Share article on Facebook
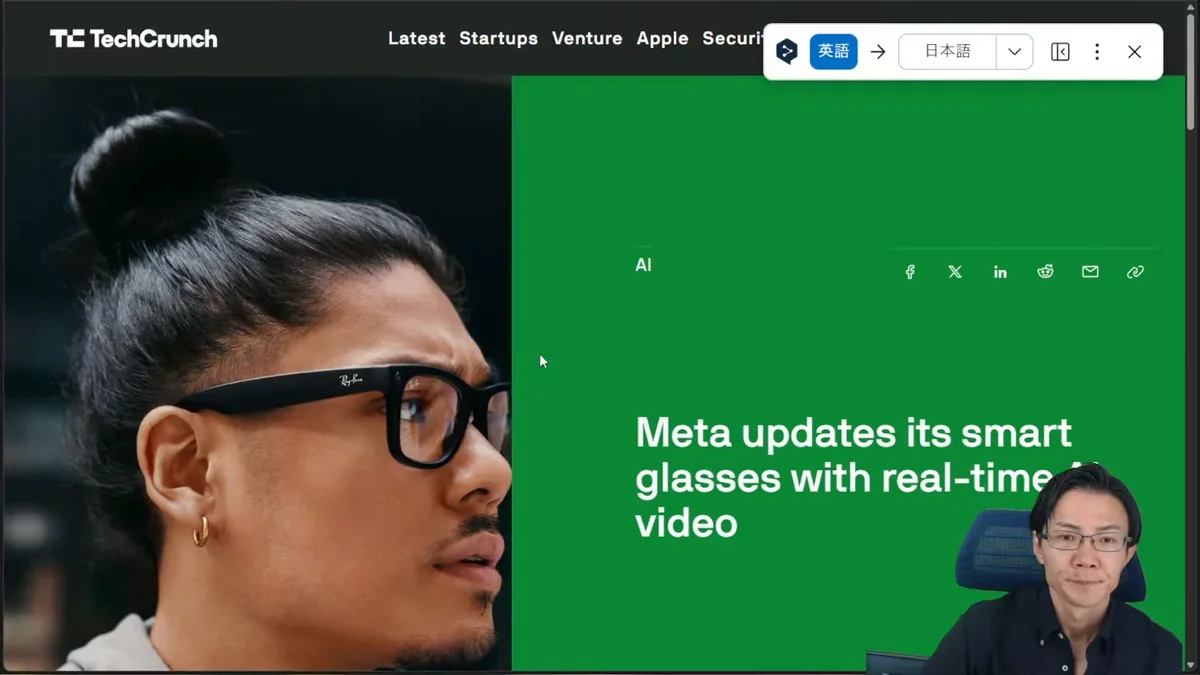Screen dimensions: 1200x675 pyautogui.click(x=910, y=272)
